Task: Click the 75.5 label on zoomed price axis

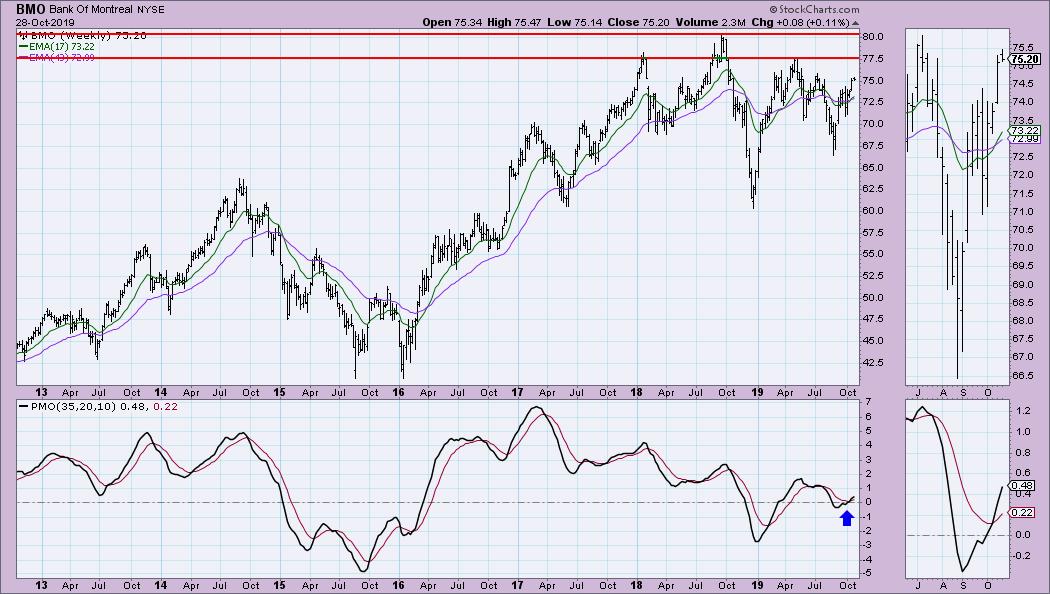Action: pyautogui.click(x=1023, y=48)
